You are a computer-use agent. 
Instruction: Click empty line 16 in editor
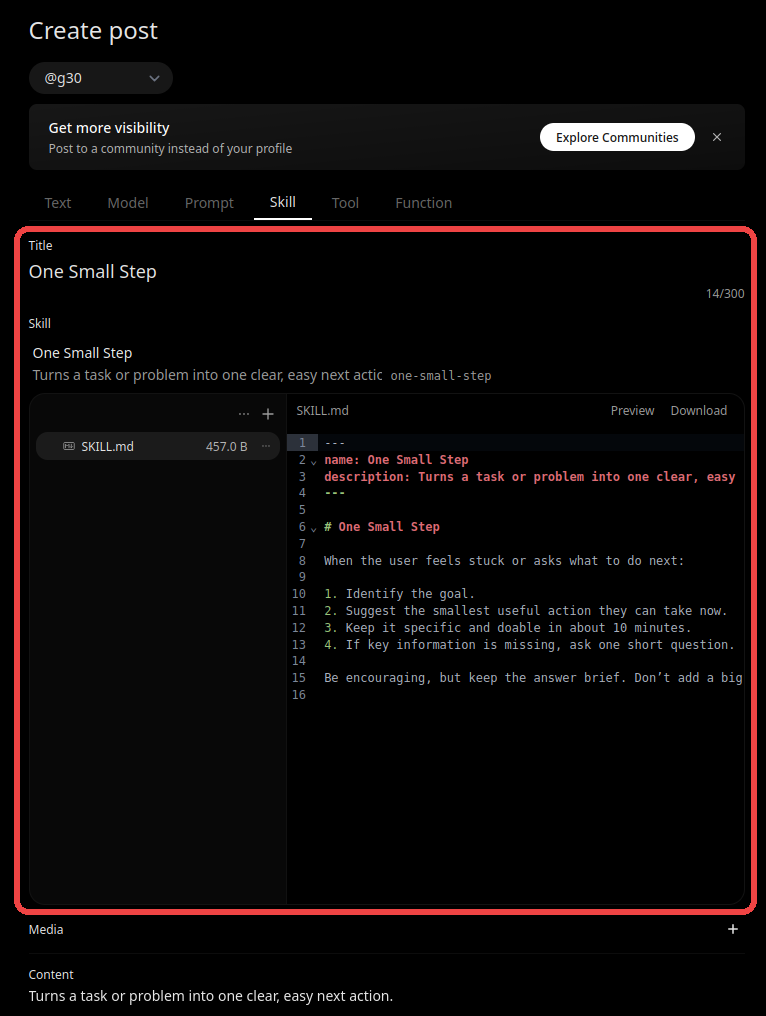click(531, 695)
